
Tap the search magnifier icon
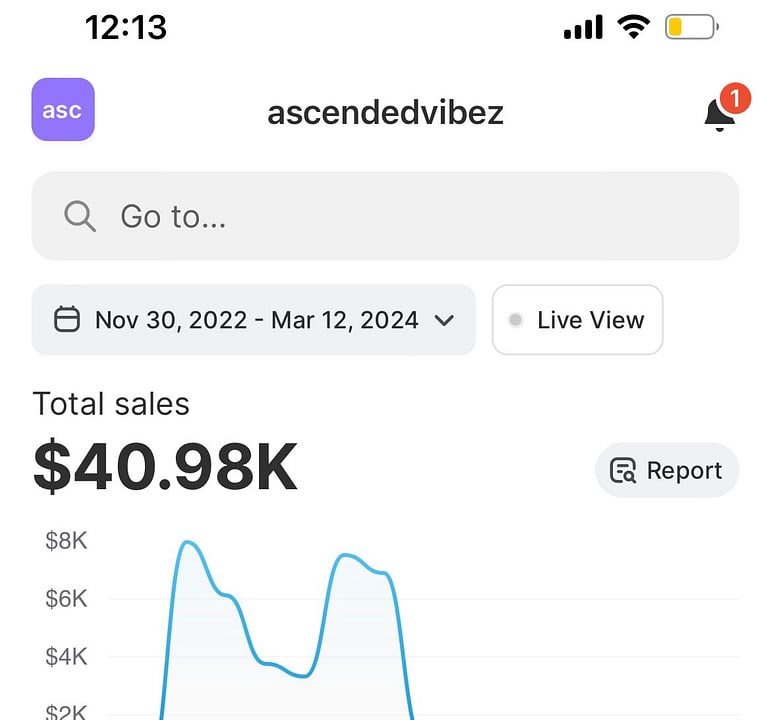pos(80,216)
